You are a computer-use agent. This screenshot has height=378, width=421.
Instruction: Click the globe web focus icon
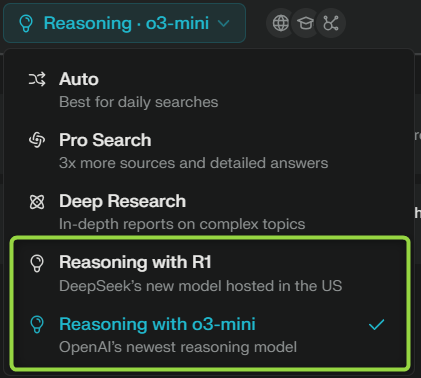(x=281, y=23)
